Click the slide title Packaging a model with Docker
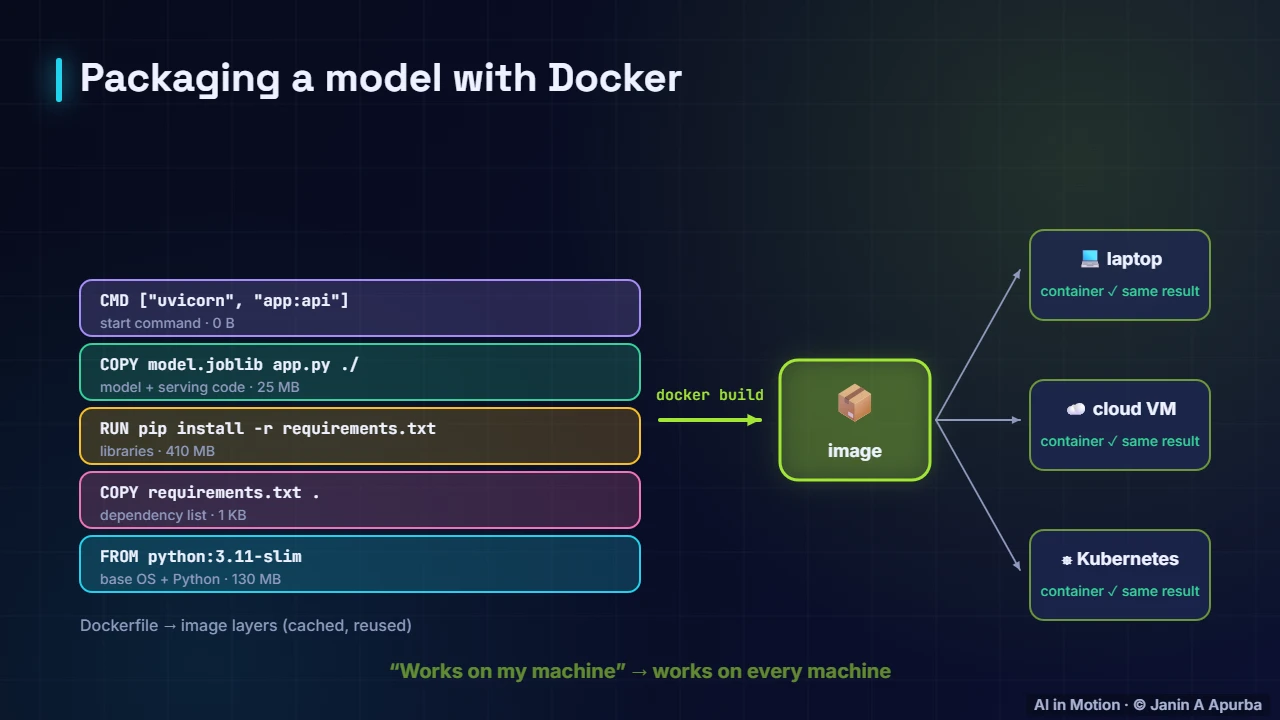The width and height of the screenshot is (1280, 720). click(380, 78)
